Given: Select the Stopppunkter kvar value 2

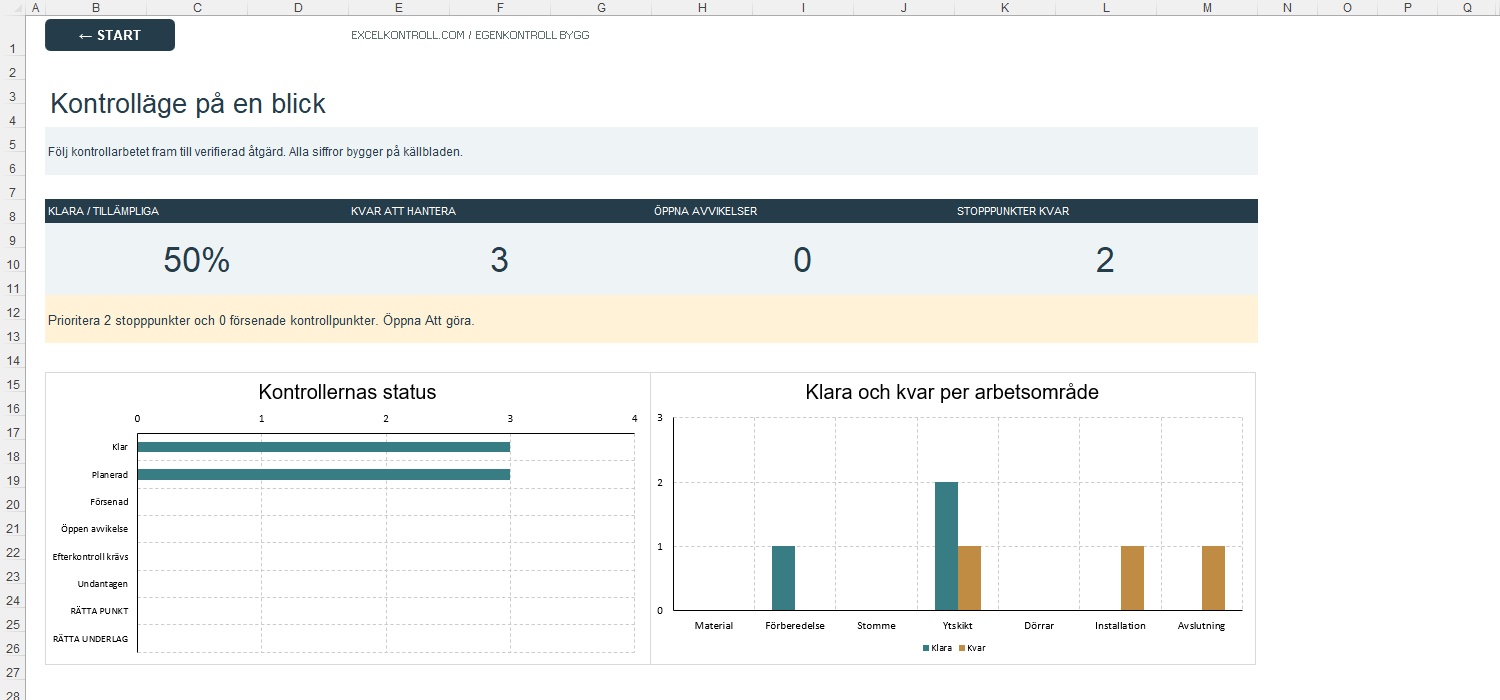Looking at the screenshot, I should pyautogui.click(x=1105, y=260).
